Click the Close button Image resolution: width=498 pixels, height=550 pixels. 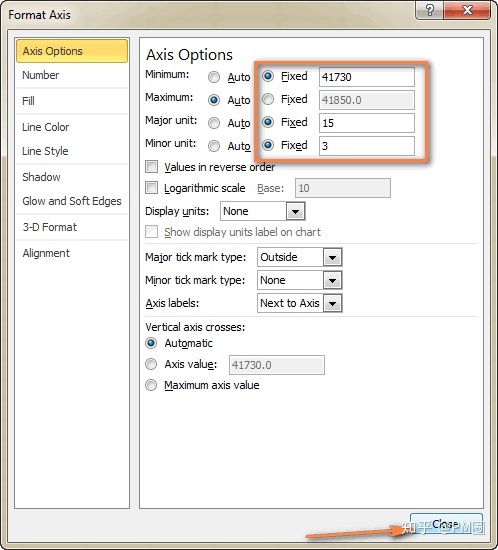446,524
